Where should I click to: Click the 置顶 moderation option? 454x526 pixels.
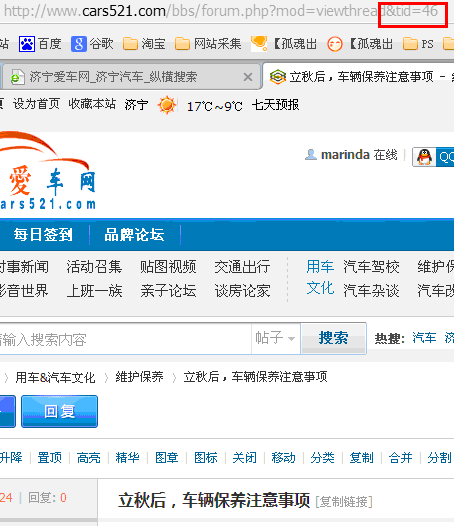[49, 458]
